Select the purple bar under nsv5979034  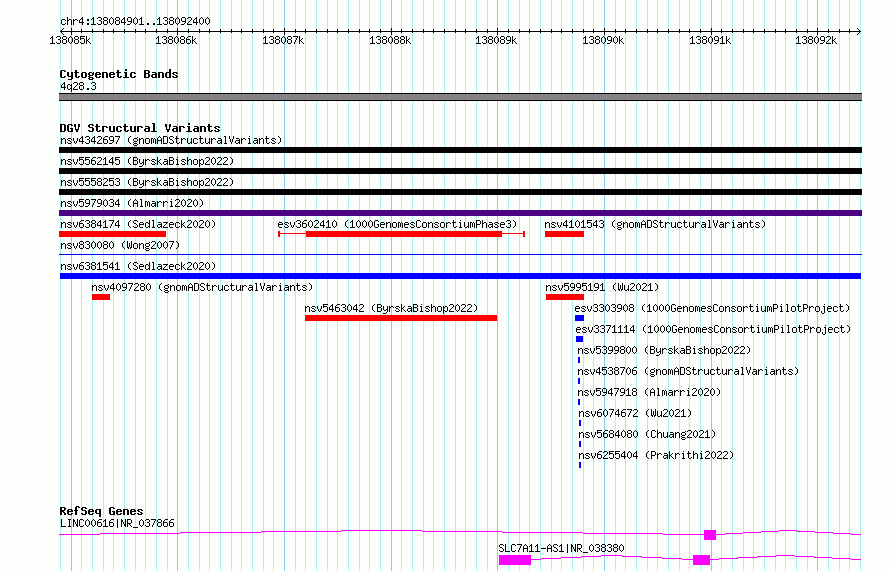[x=460, y=213]
